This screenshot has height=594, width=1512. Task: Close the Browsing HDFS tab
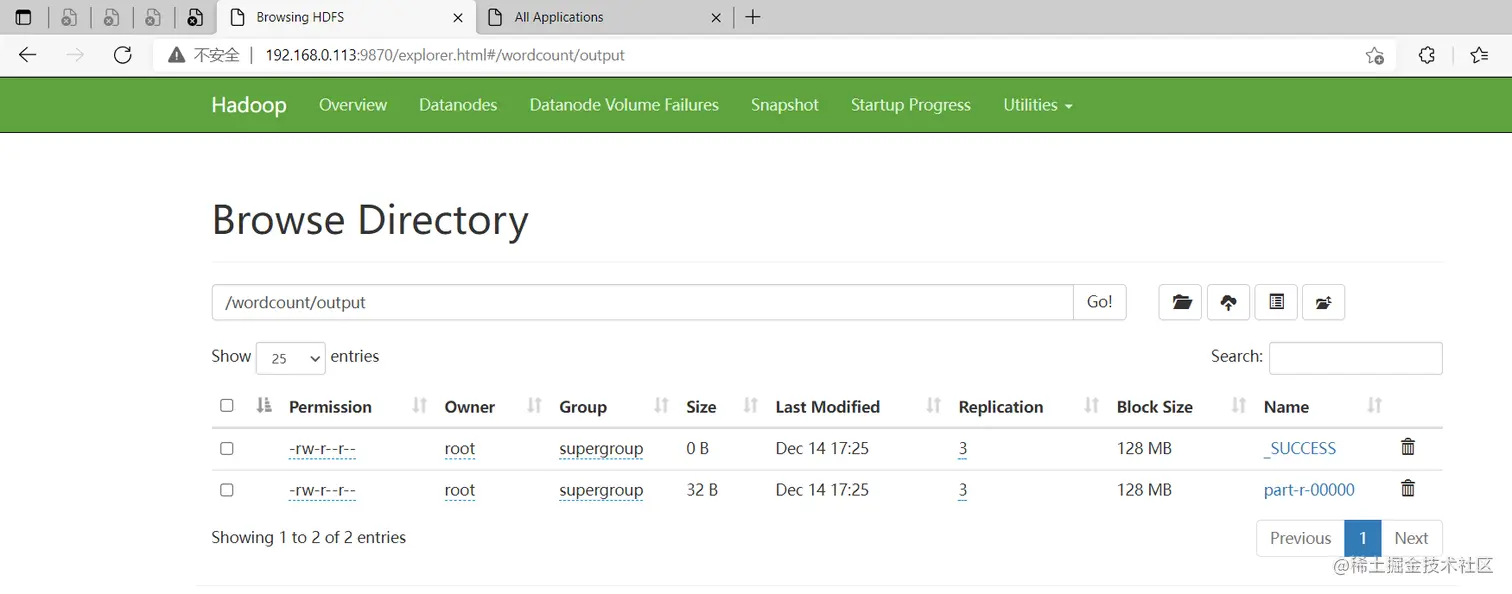tap(458, 17)
